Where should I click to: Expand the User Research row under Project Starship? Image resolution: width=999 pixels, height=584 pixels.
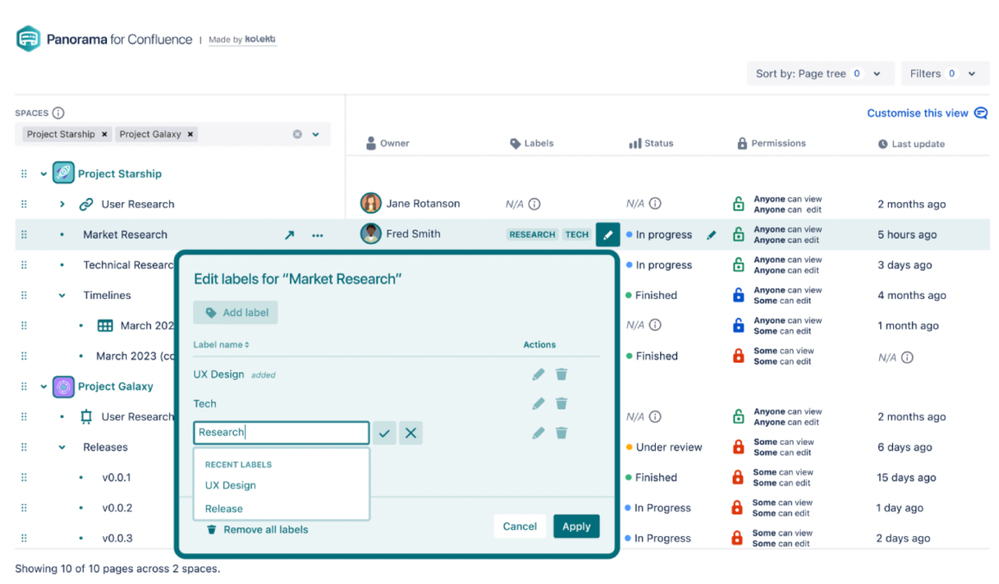pyautogui.click(x=62, y=204)
